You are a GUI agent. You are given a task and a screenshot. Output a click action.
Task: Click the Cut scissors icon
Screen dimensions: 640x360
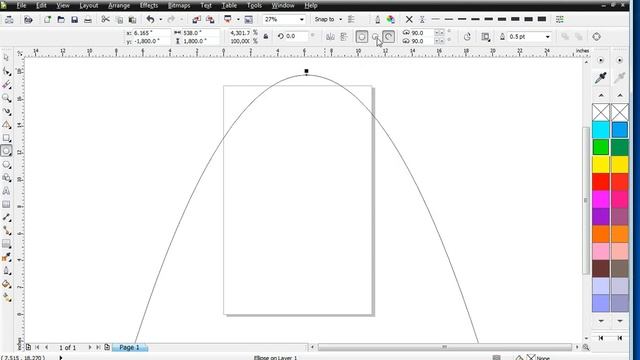tap(105, 19)
